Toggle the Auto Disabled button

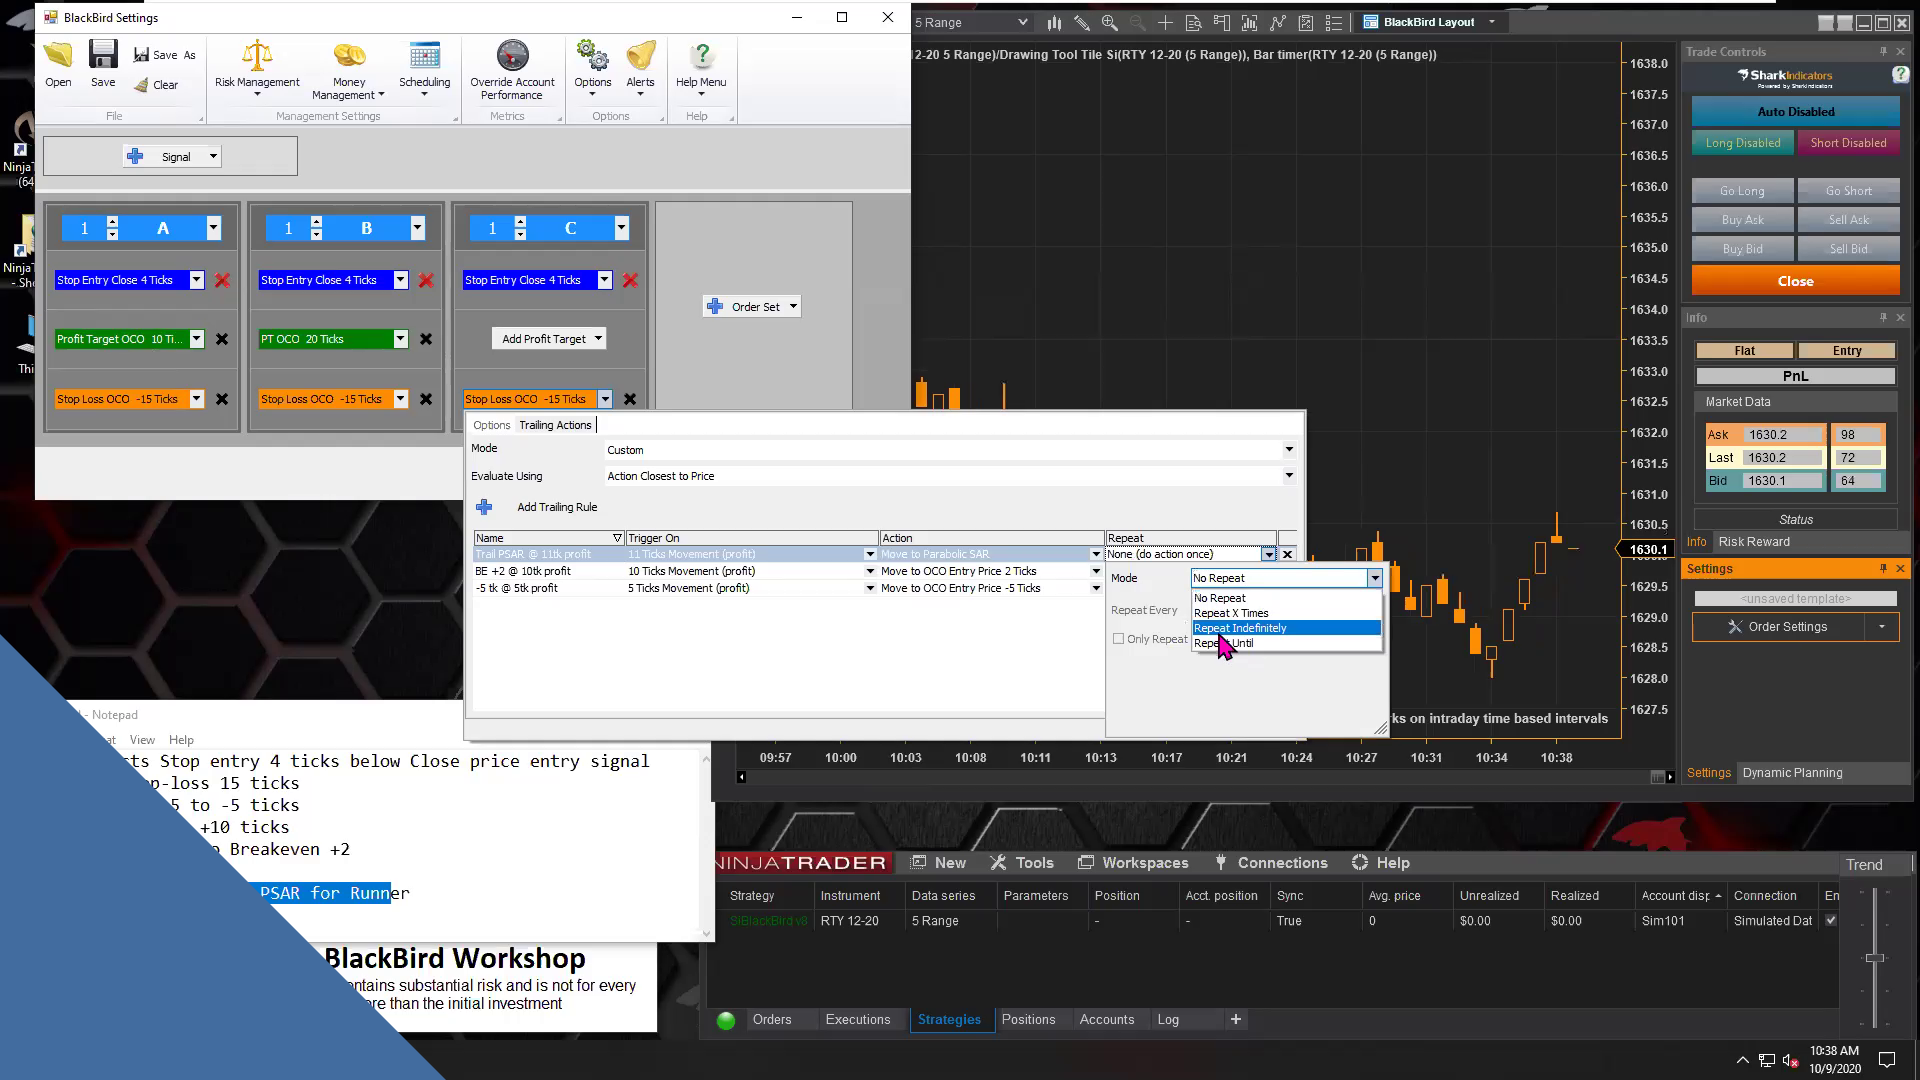[1796, 112]
